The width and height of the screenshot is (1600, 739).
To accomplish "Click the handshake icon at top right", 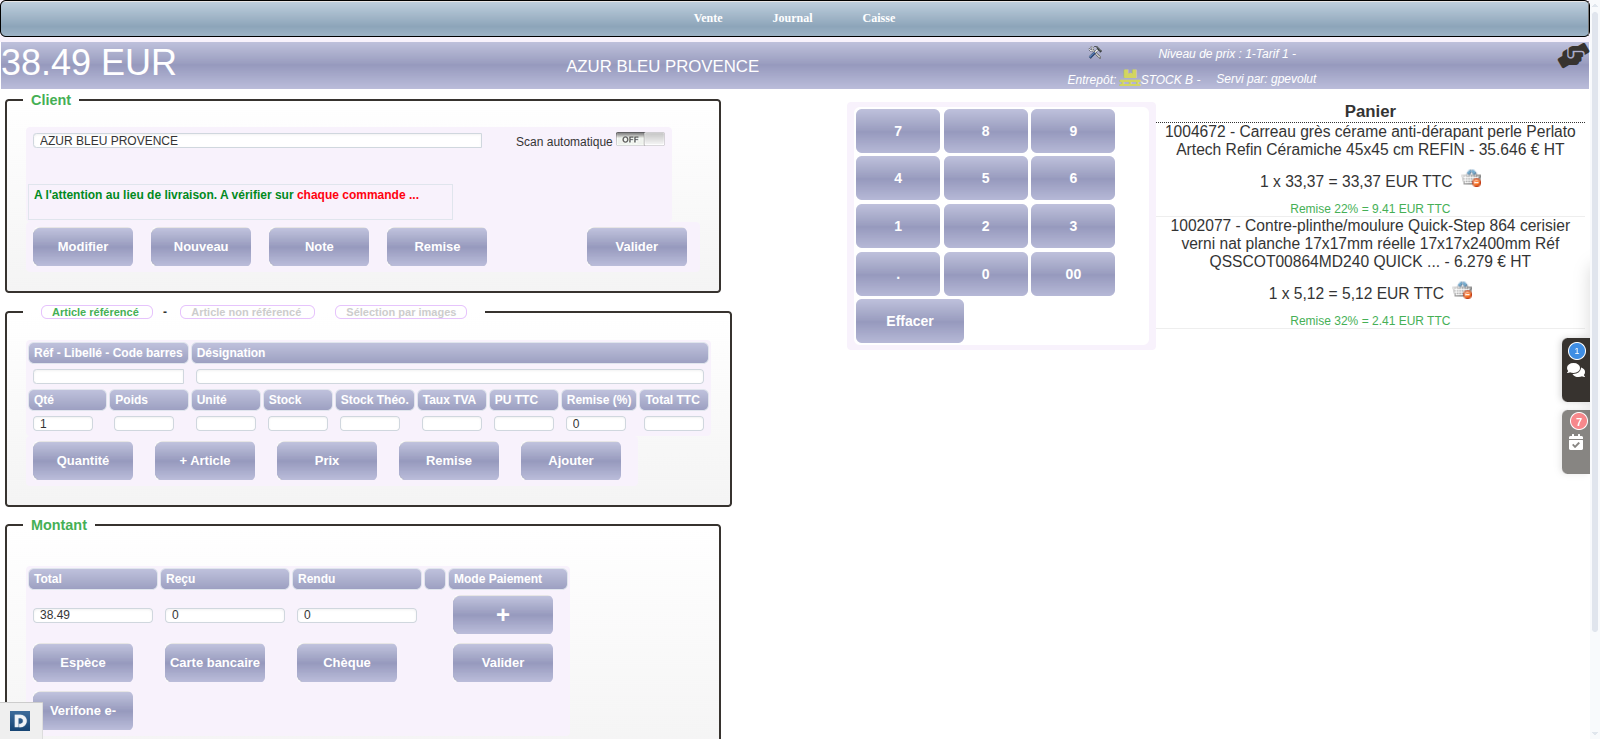I will tap(1573, 56).
